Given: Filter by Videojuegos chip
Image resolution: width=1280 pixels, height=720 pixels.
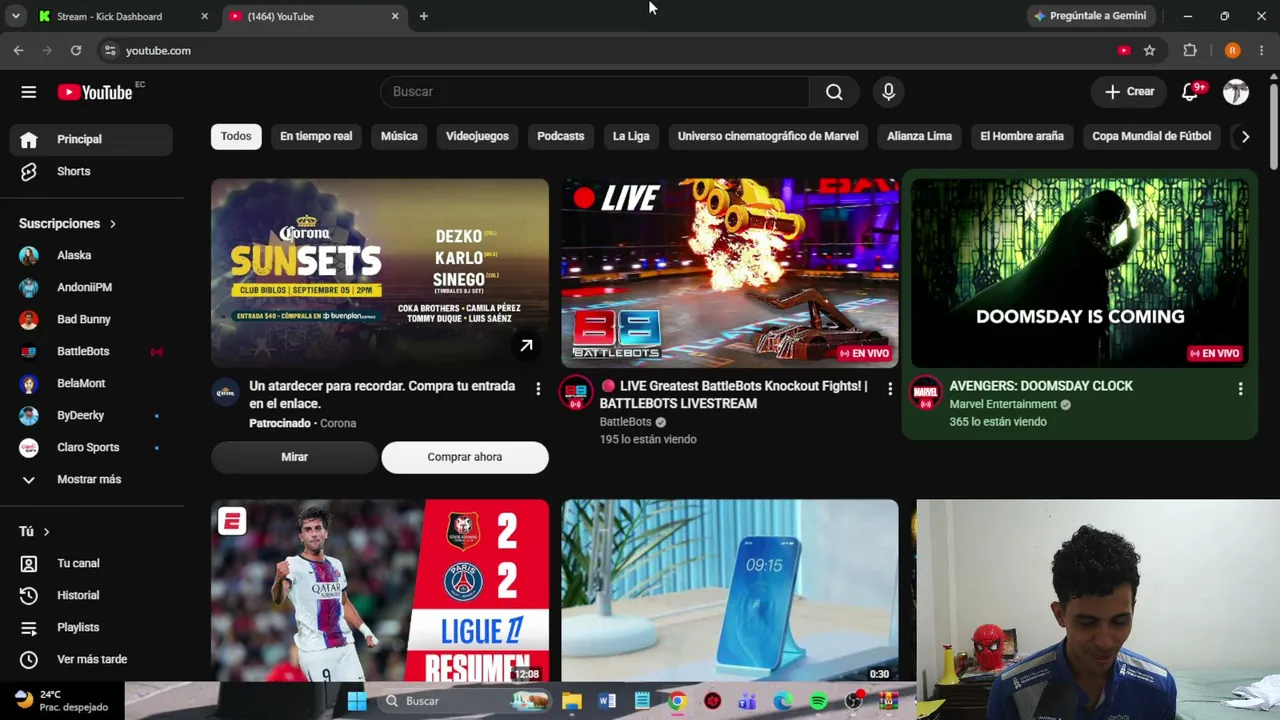Looking at the screenshot, I should [x=477, y=136].
